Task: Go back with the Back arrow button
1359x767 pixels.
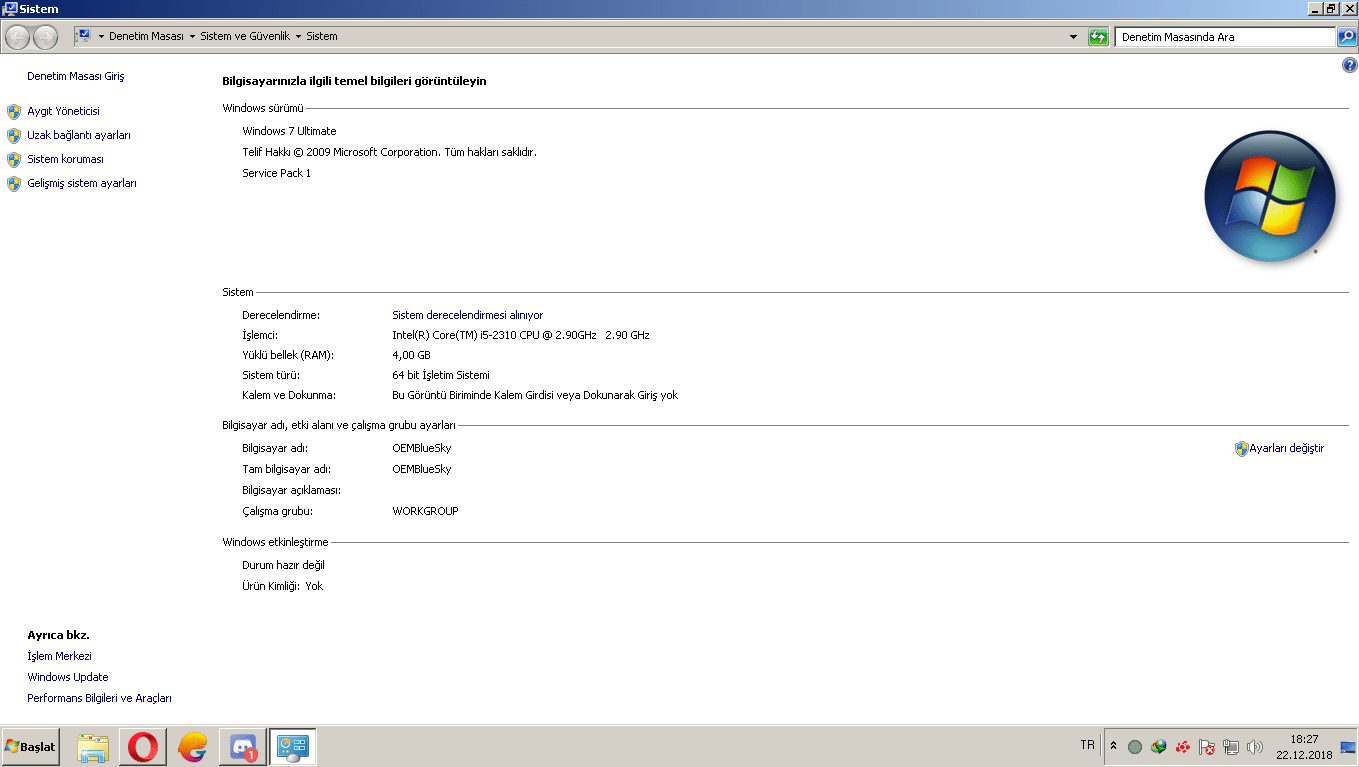Action: point(18,37)
